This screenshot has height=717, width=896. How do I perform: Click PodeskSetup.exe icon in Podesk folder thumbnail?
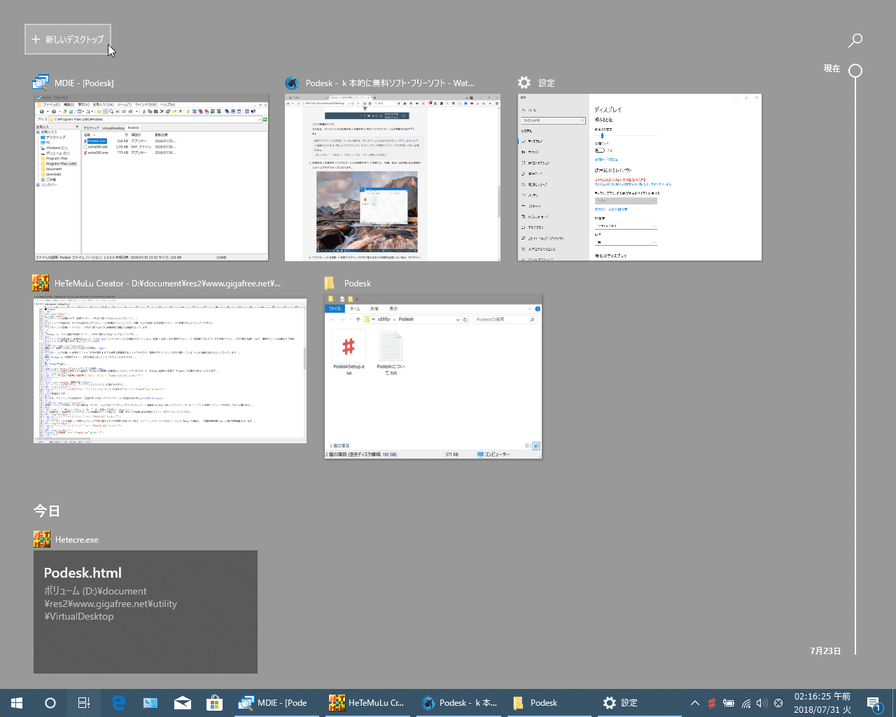[349, 347]
